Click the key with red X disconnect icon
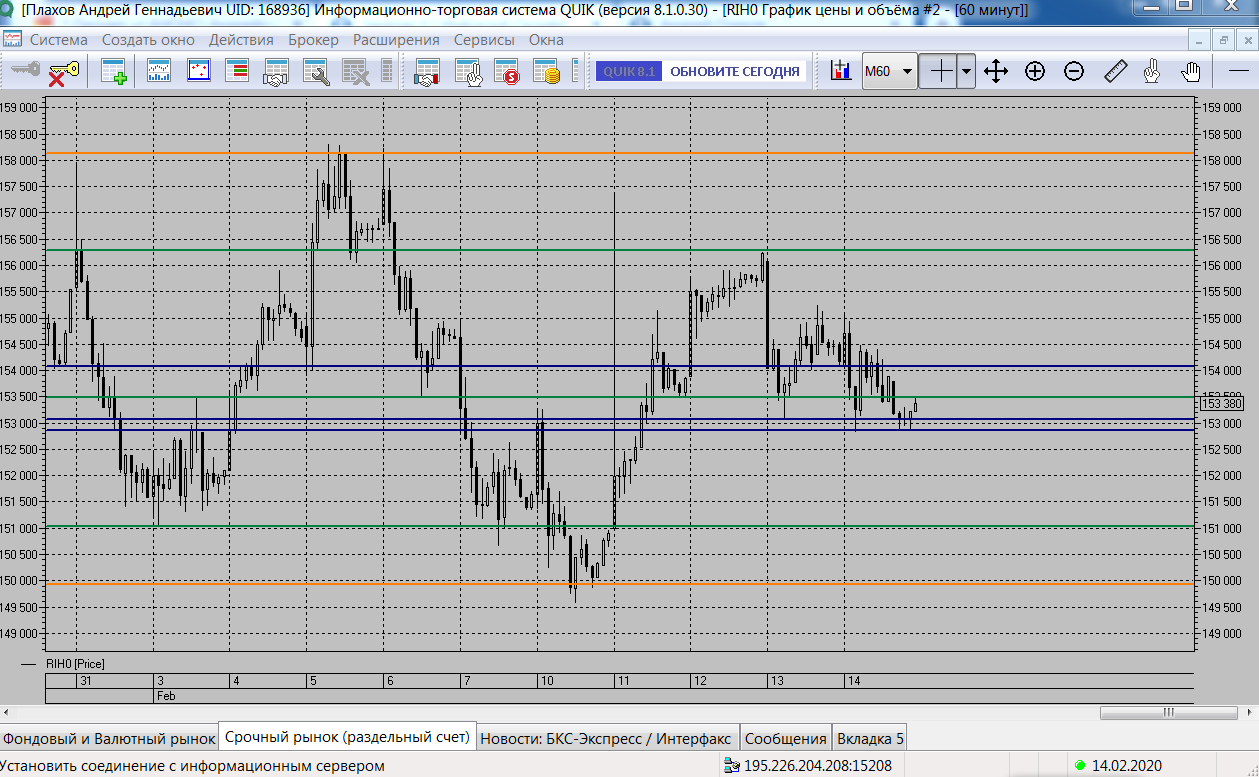Viewport: 1259px width, 777px height. pyautogui.click(x=62, y=72)
